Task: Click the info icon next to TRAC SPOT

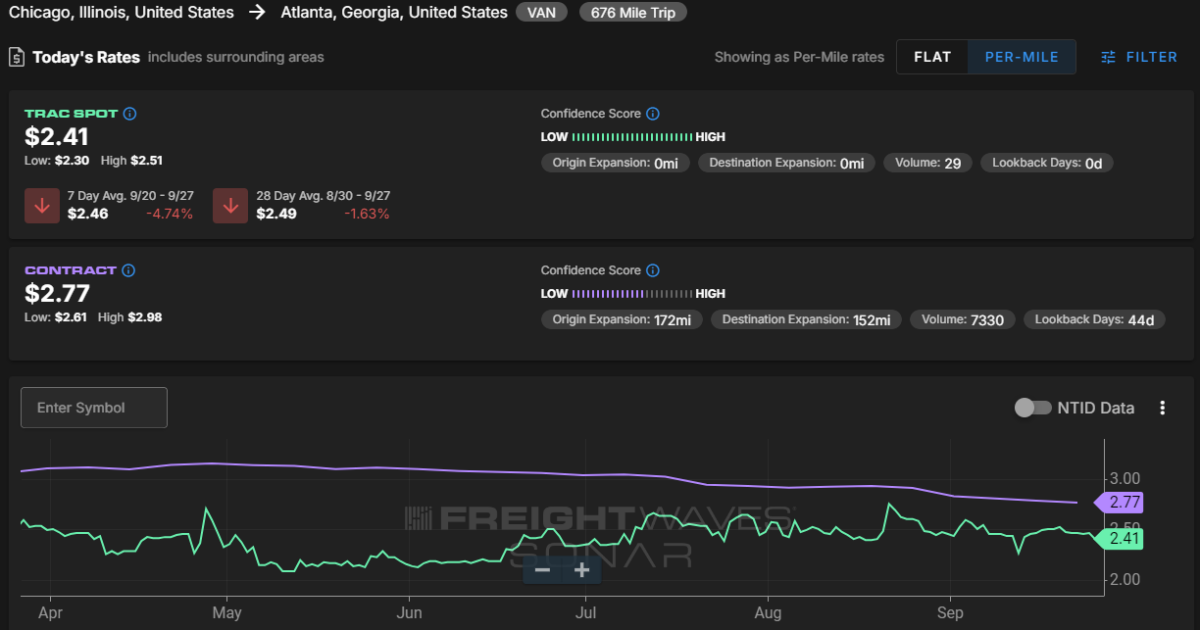Action: tap(130, 114)
